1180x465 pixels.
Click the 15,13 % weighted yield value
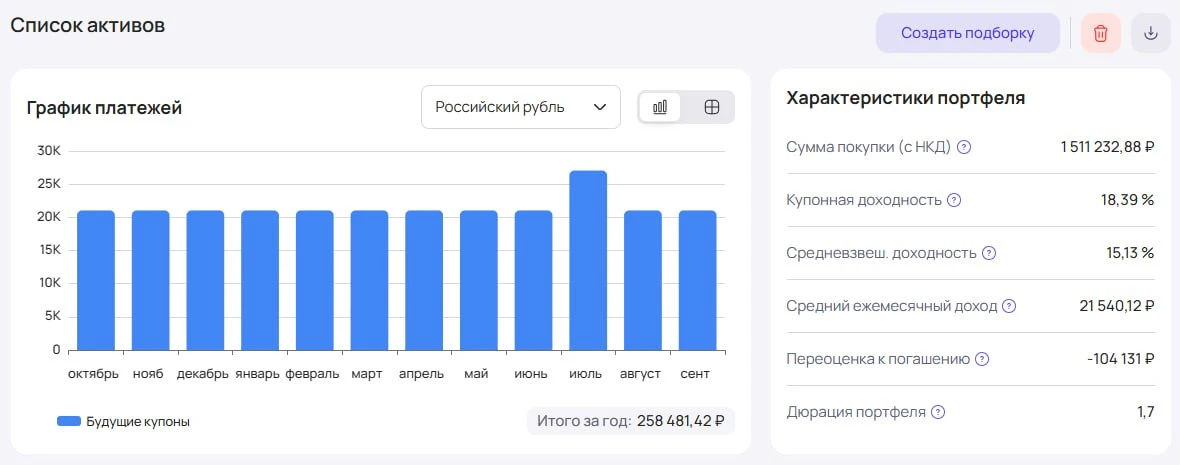1130,254
